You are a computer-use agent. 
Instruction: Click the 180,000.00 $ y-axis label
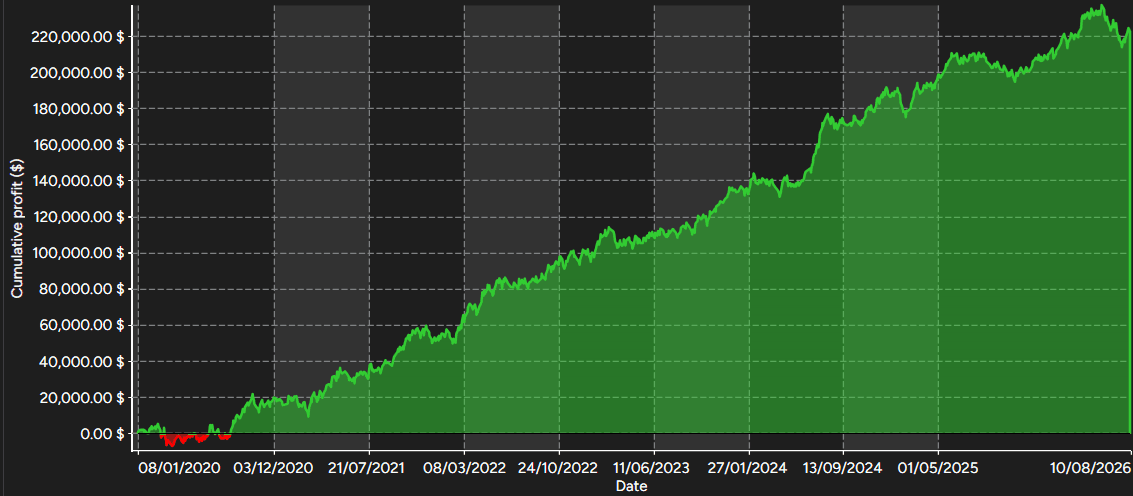(77, 108)
